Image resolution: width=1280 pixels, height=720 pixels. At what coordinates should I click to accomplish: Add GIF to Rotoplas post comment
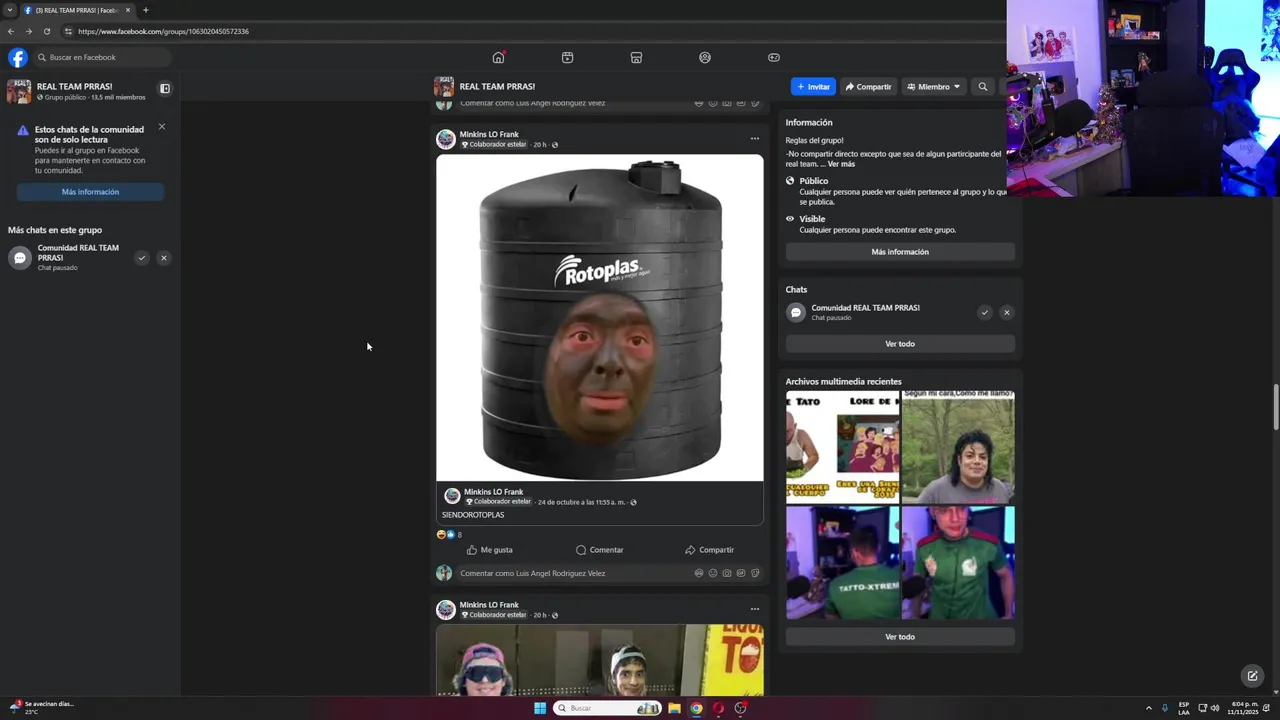(x=741, y=573)
